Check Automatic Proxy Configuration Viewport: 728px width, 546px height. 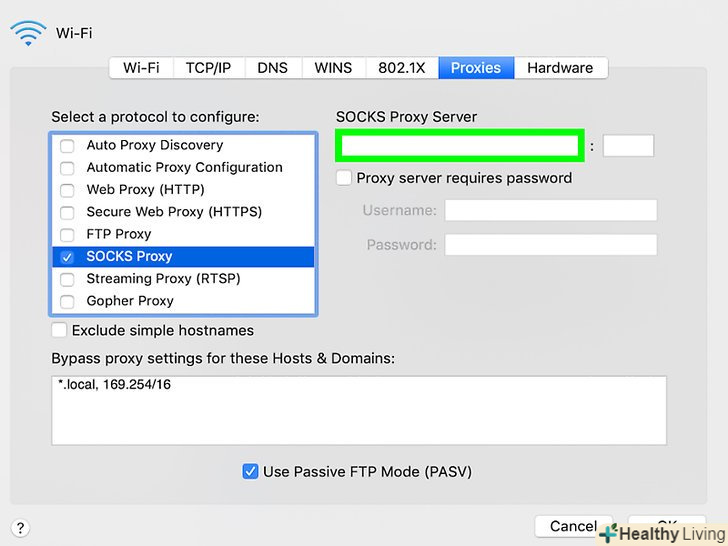(68, 168)
